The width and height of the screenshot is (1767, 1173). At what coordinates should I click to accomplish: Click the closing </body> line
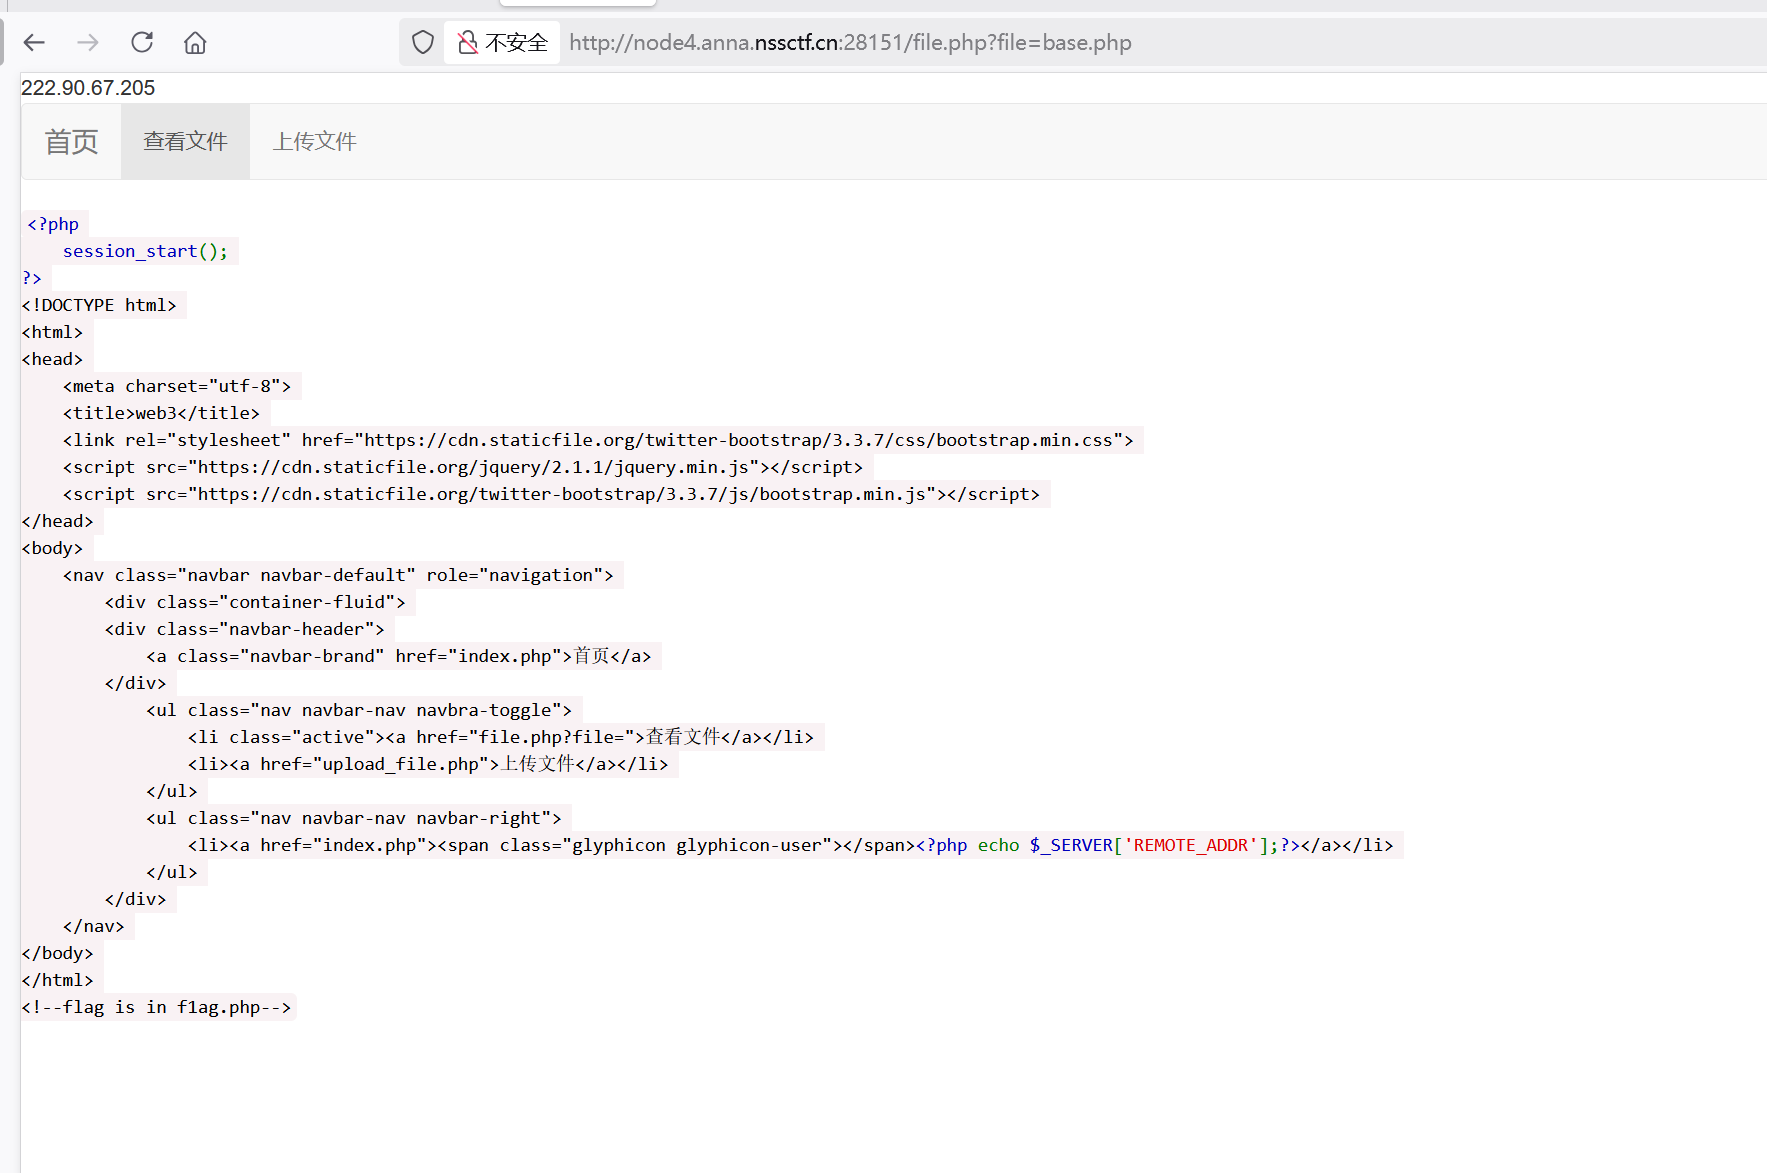click(x=58, y=953)
